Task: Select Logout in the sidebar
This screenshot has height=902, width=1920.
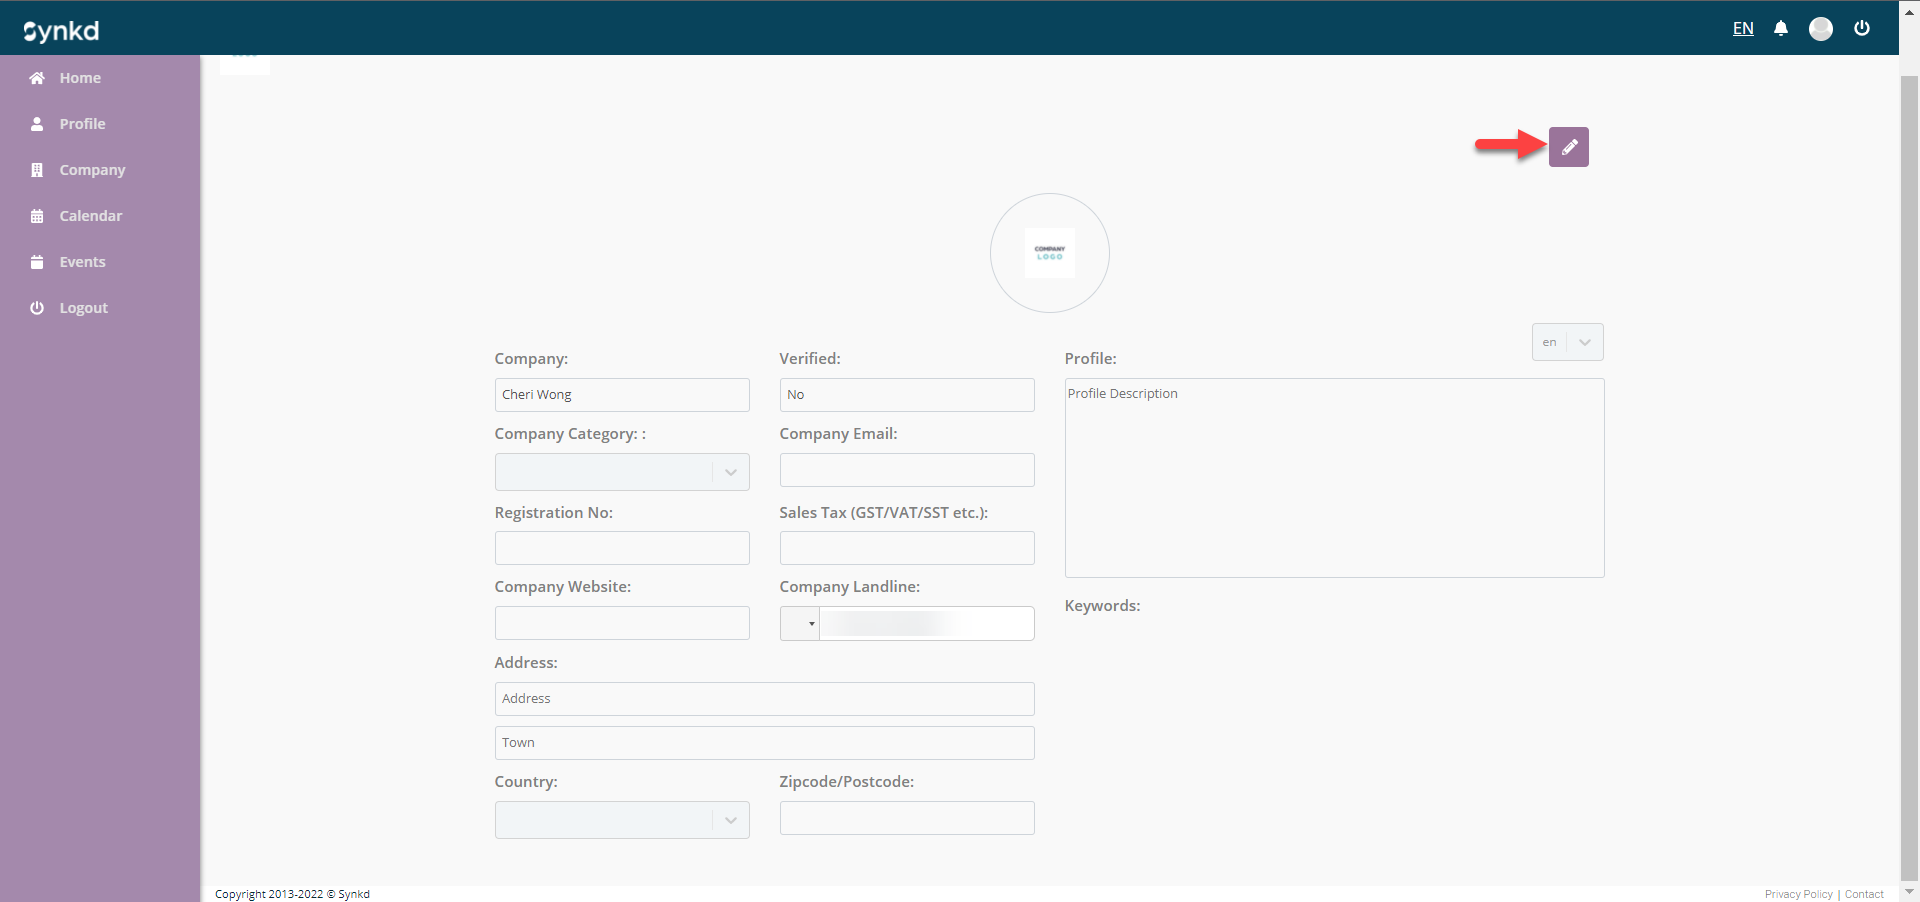Action: [83, 308]
